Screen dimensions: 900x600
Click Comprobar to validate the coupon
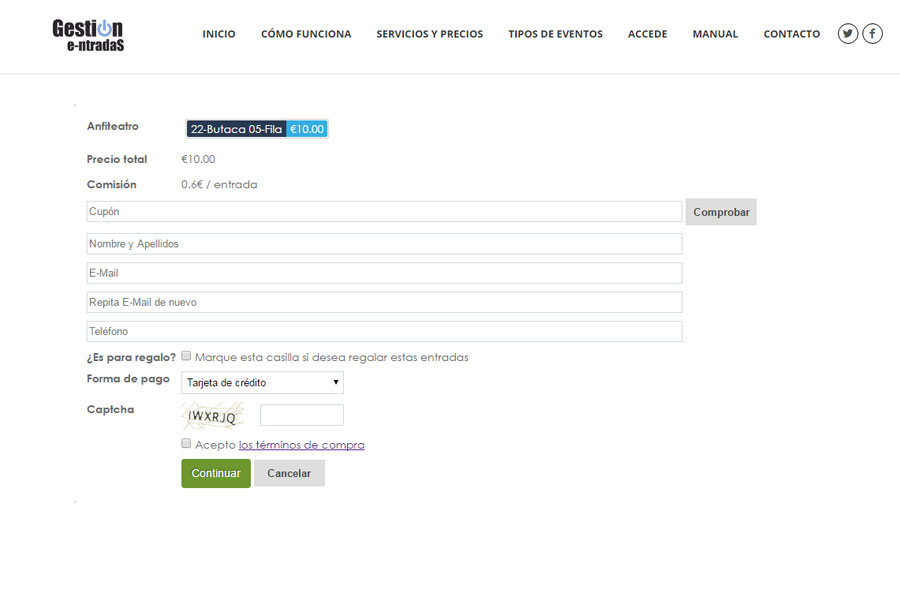click(x=720, y=212)
